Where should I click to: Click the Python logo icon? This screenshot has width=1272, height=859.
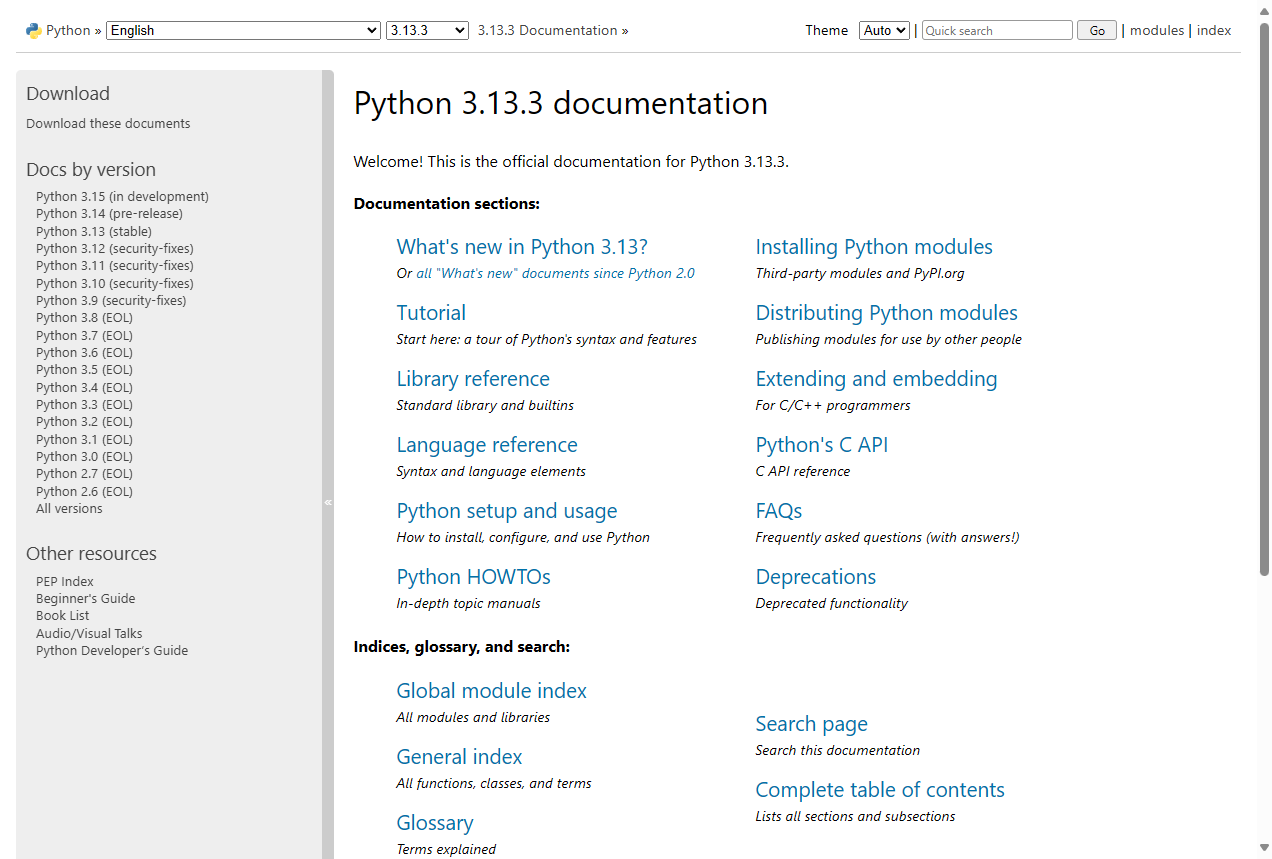pos(33,30)
